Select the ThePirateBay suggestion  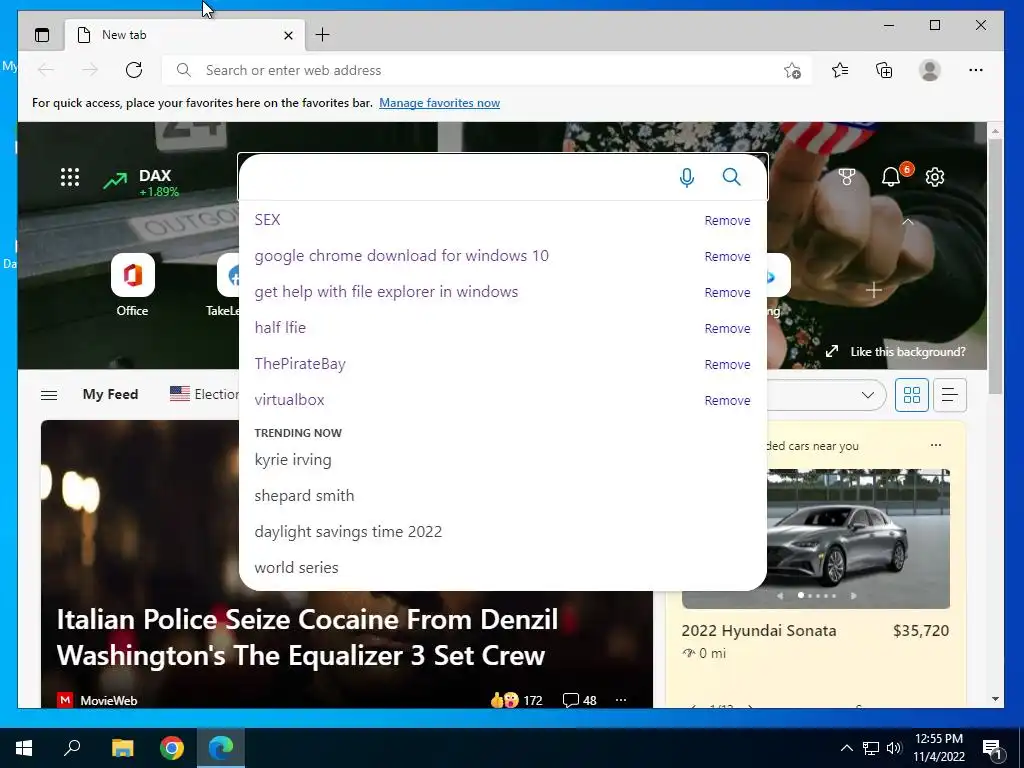pyautogui.click(x=300, y=364)
